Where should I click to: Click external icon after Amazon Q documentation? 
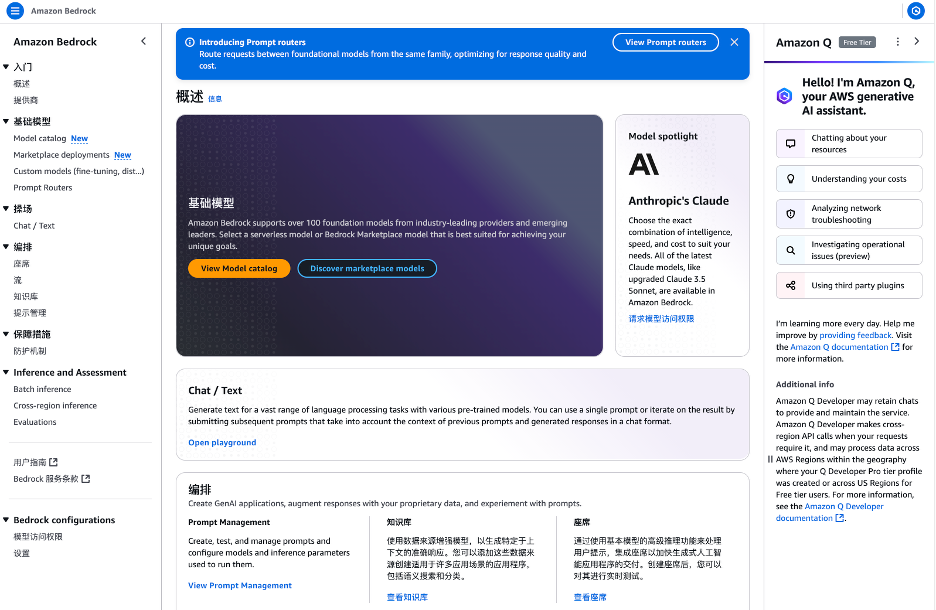pos(895,347)
